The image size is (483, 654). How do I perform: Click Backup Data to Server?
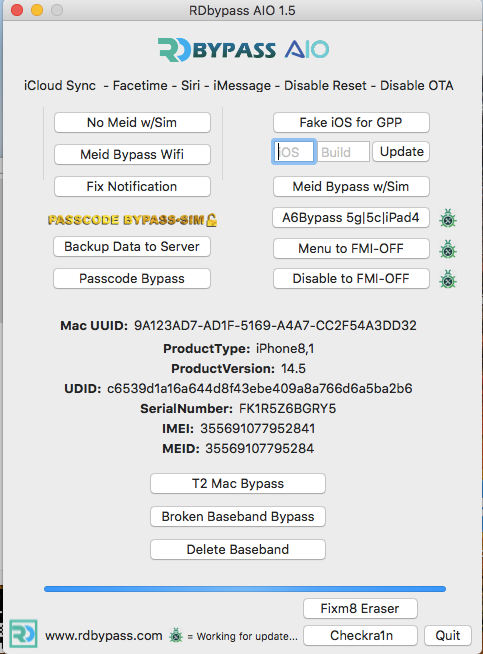(132, 247)
